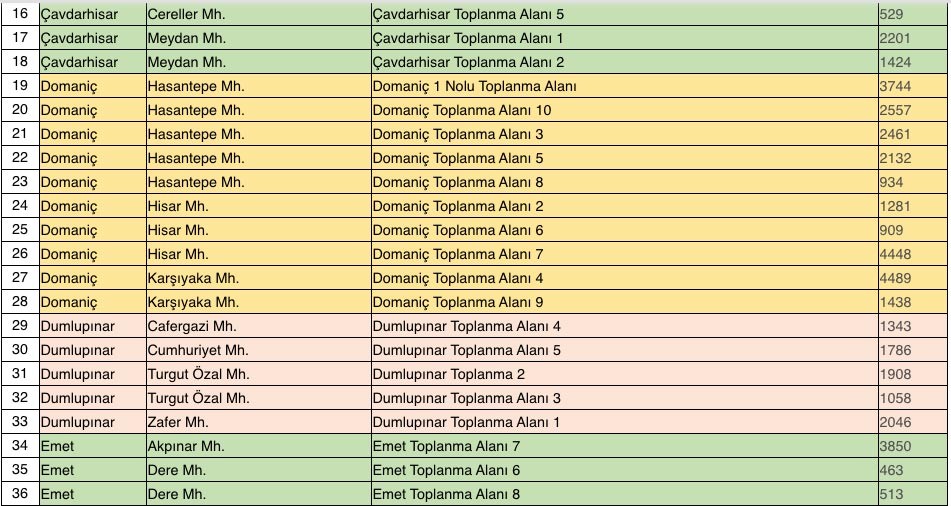Select cell Çavdarhisar Toplanma Alanı 1
This screenshot has height=506, width=951.
pyautogui.click(x=623, y=38)
